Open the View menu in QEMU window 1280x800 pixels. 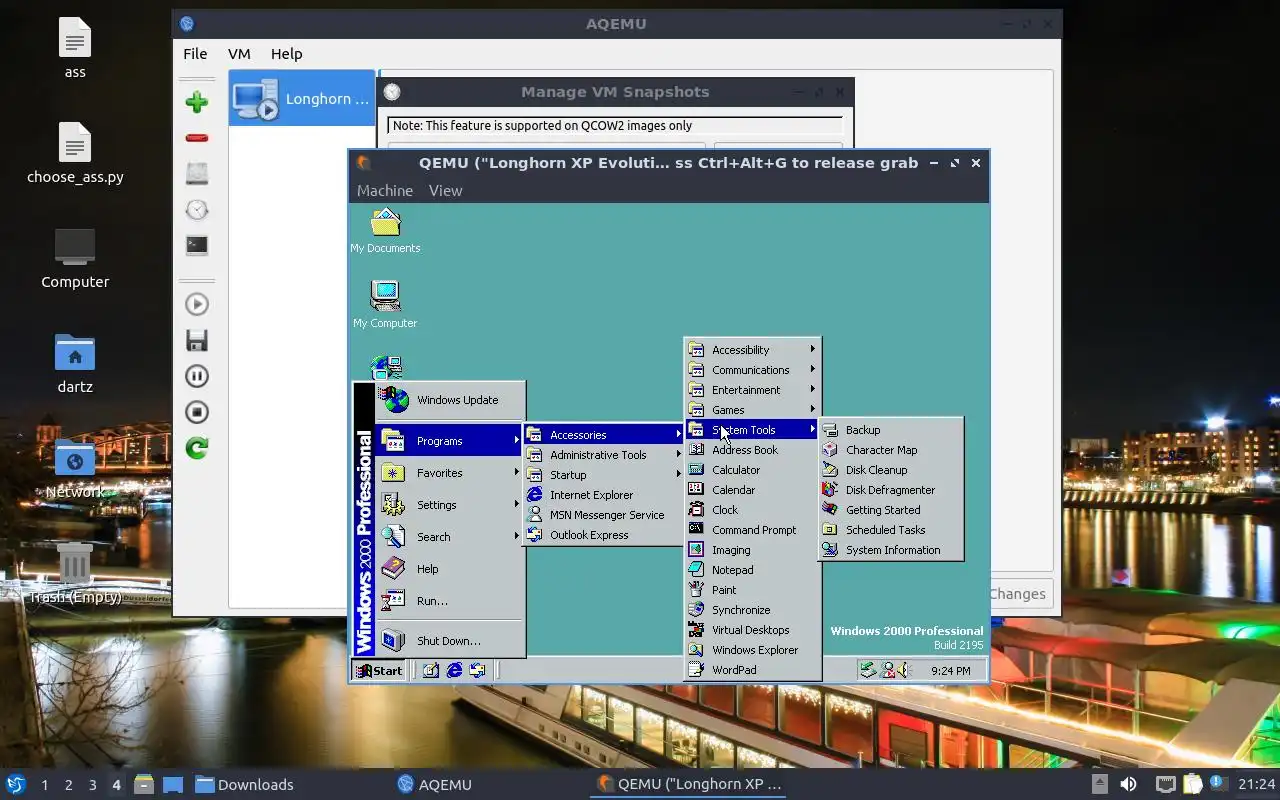445,190
